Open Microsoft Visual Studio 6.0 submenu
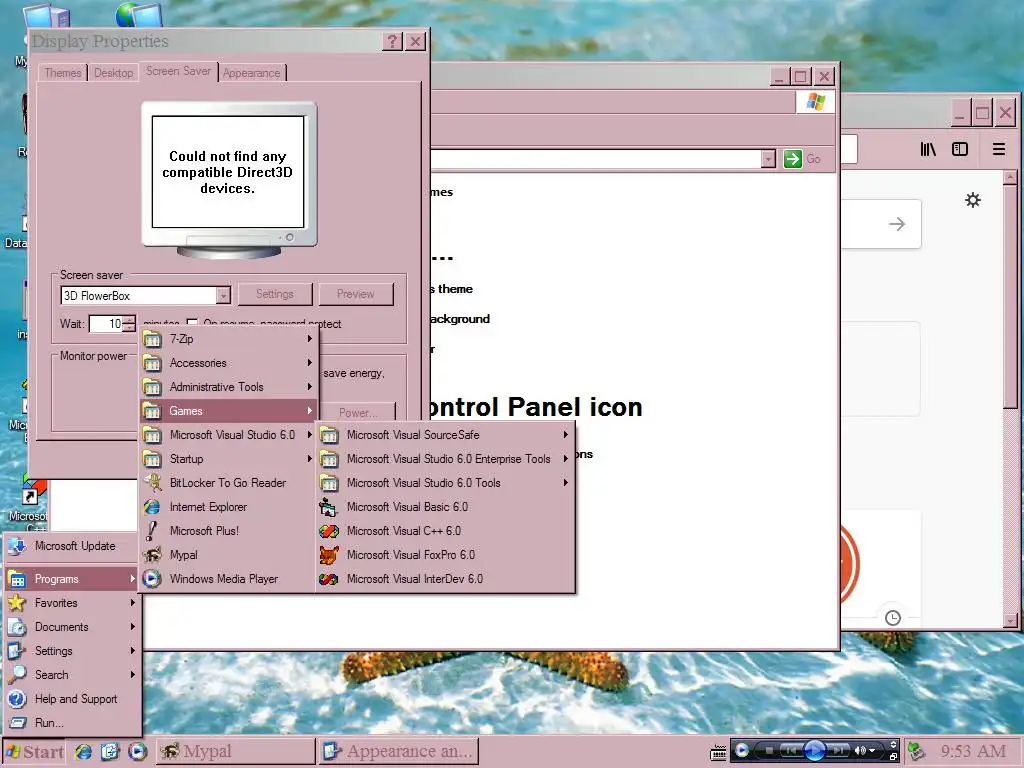 [x=228, y=435]
